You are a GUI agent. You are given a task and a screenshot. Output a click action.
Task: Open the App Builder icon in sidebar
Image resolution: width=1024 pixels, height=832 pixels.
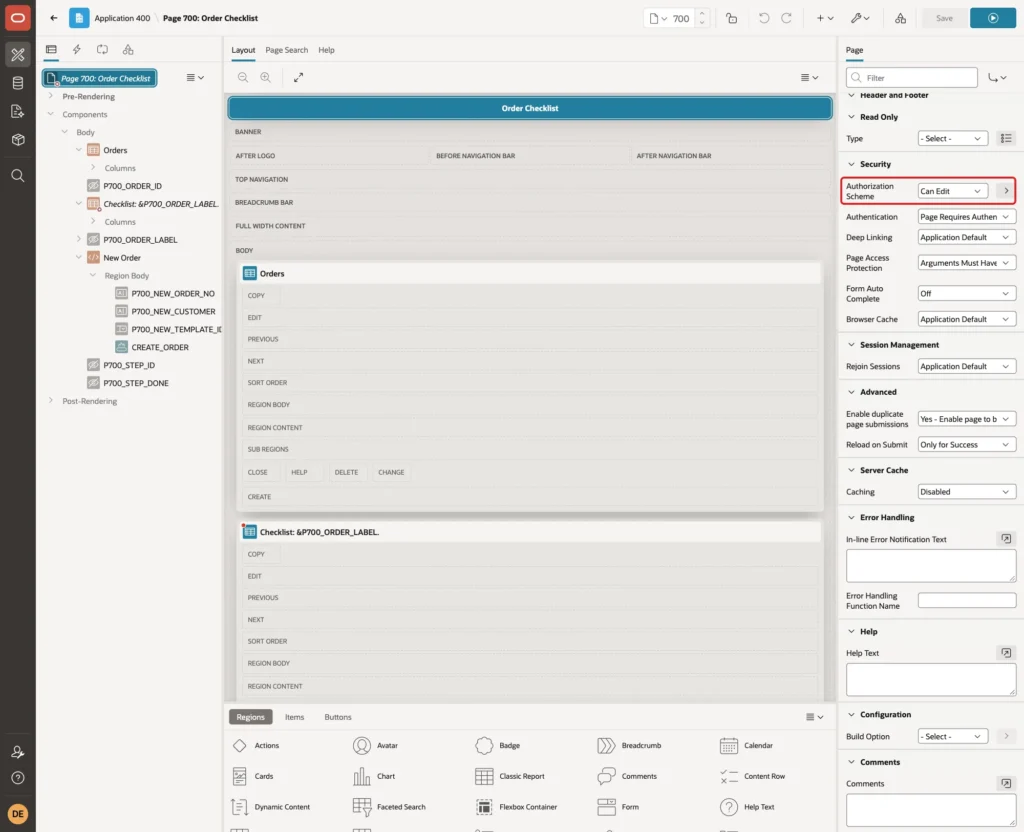pos(18,54)
